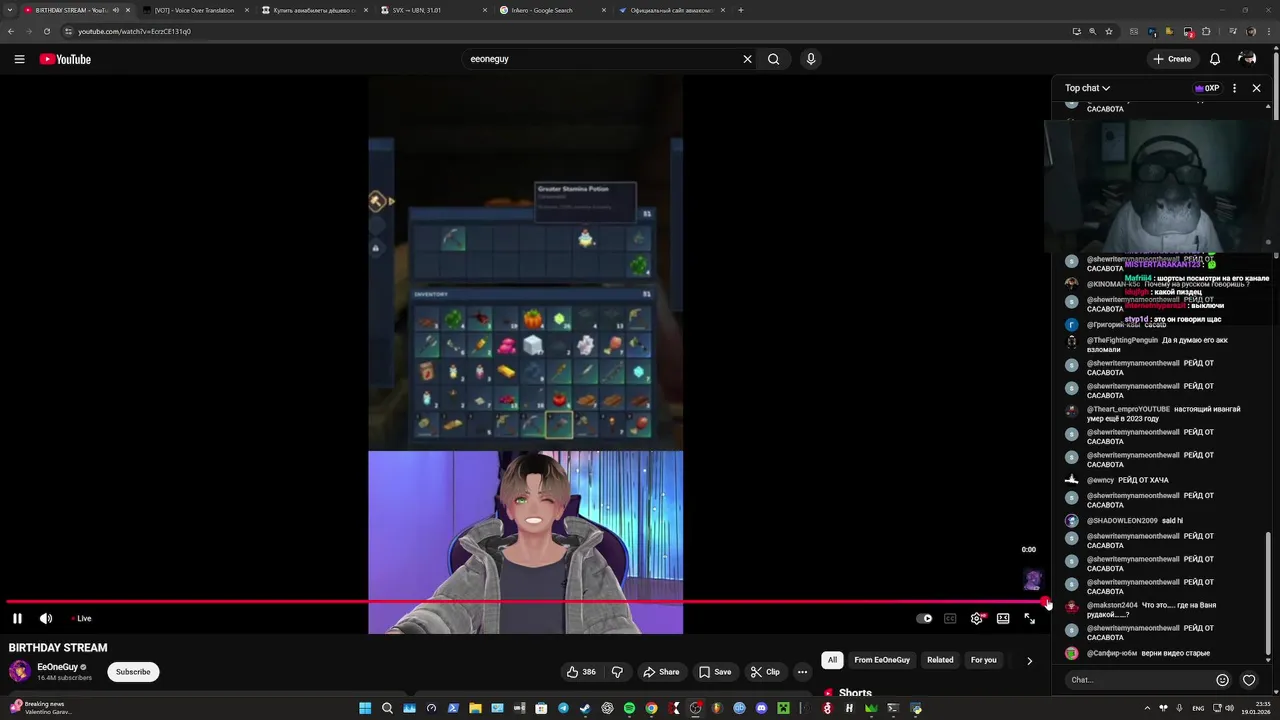Show more filter chips with the right arrow
Image resolution: width=1280 pixels, height=720 pixels.
point(1029,660)
